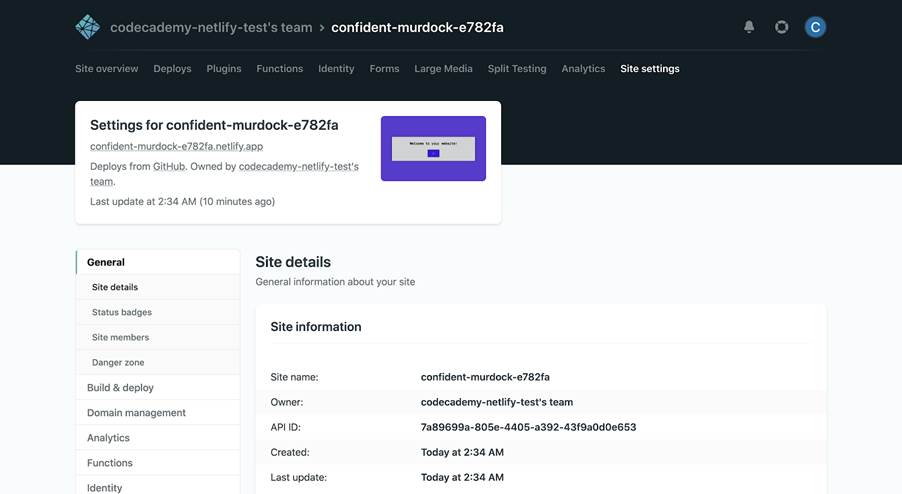Viewport: 902px width, 494px height.
Task: Open the Split Testing tab
Action: click(x=517, y=69)
